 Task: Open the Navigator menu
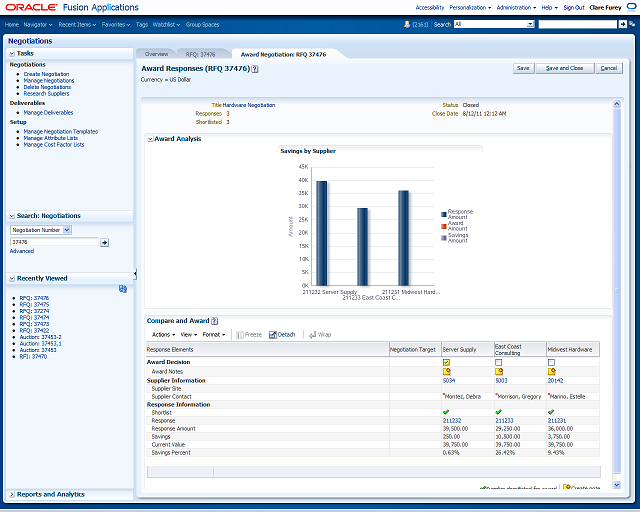[38, 25]
